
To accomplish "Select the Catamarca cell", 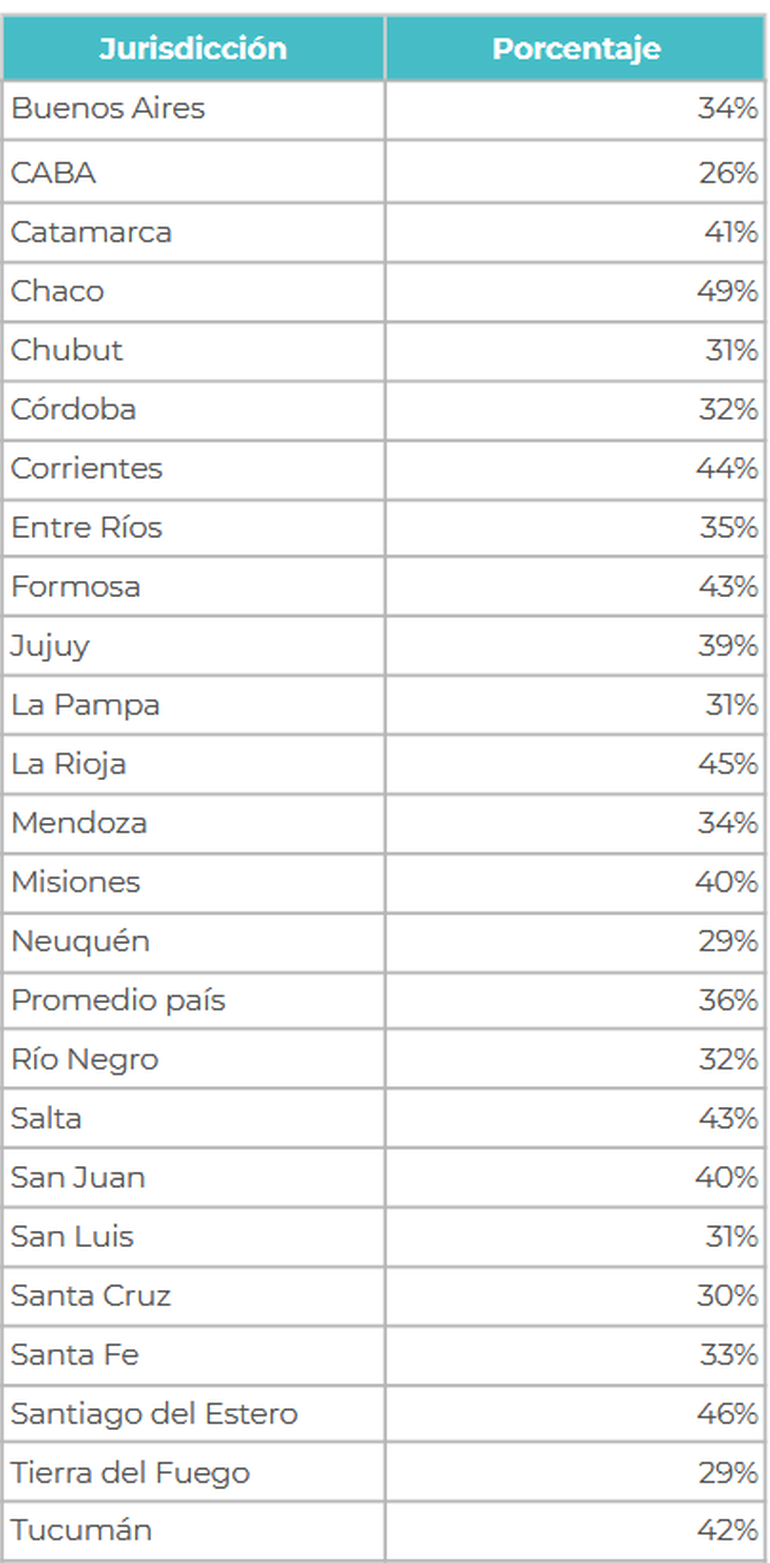I will coord(91,232).
